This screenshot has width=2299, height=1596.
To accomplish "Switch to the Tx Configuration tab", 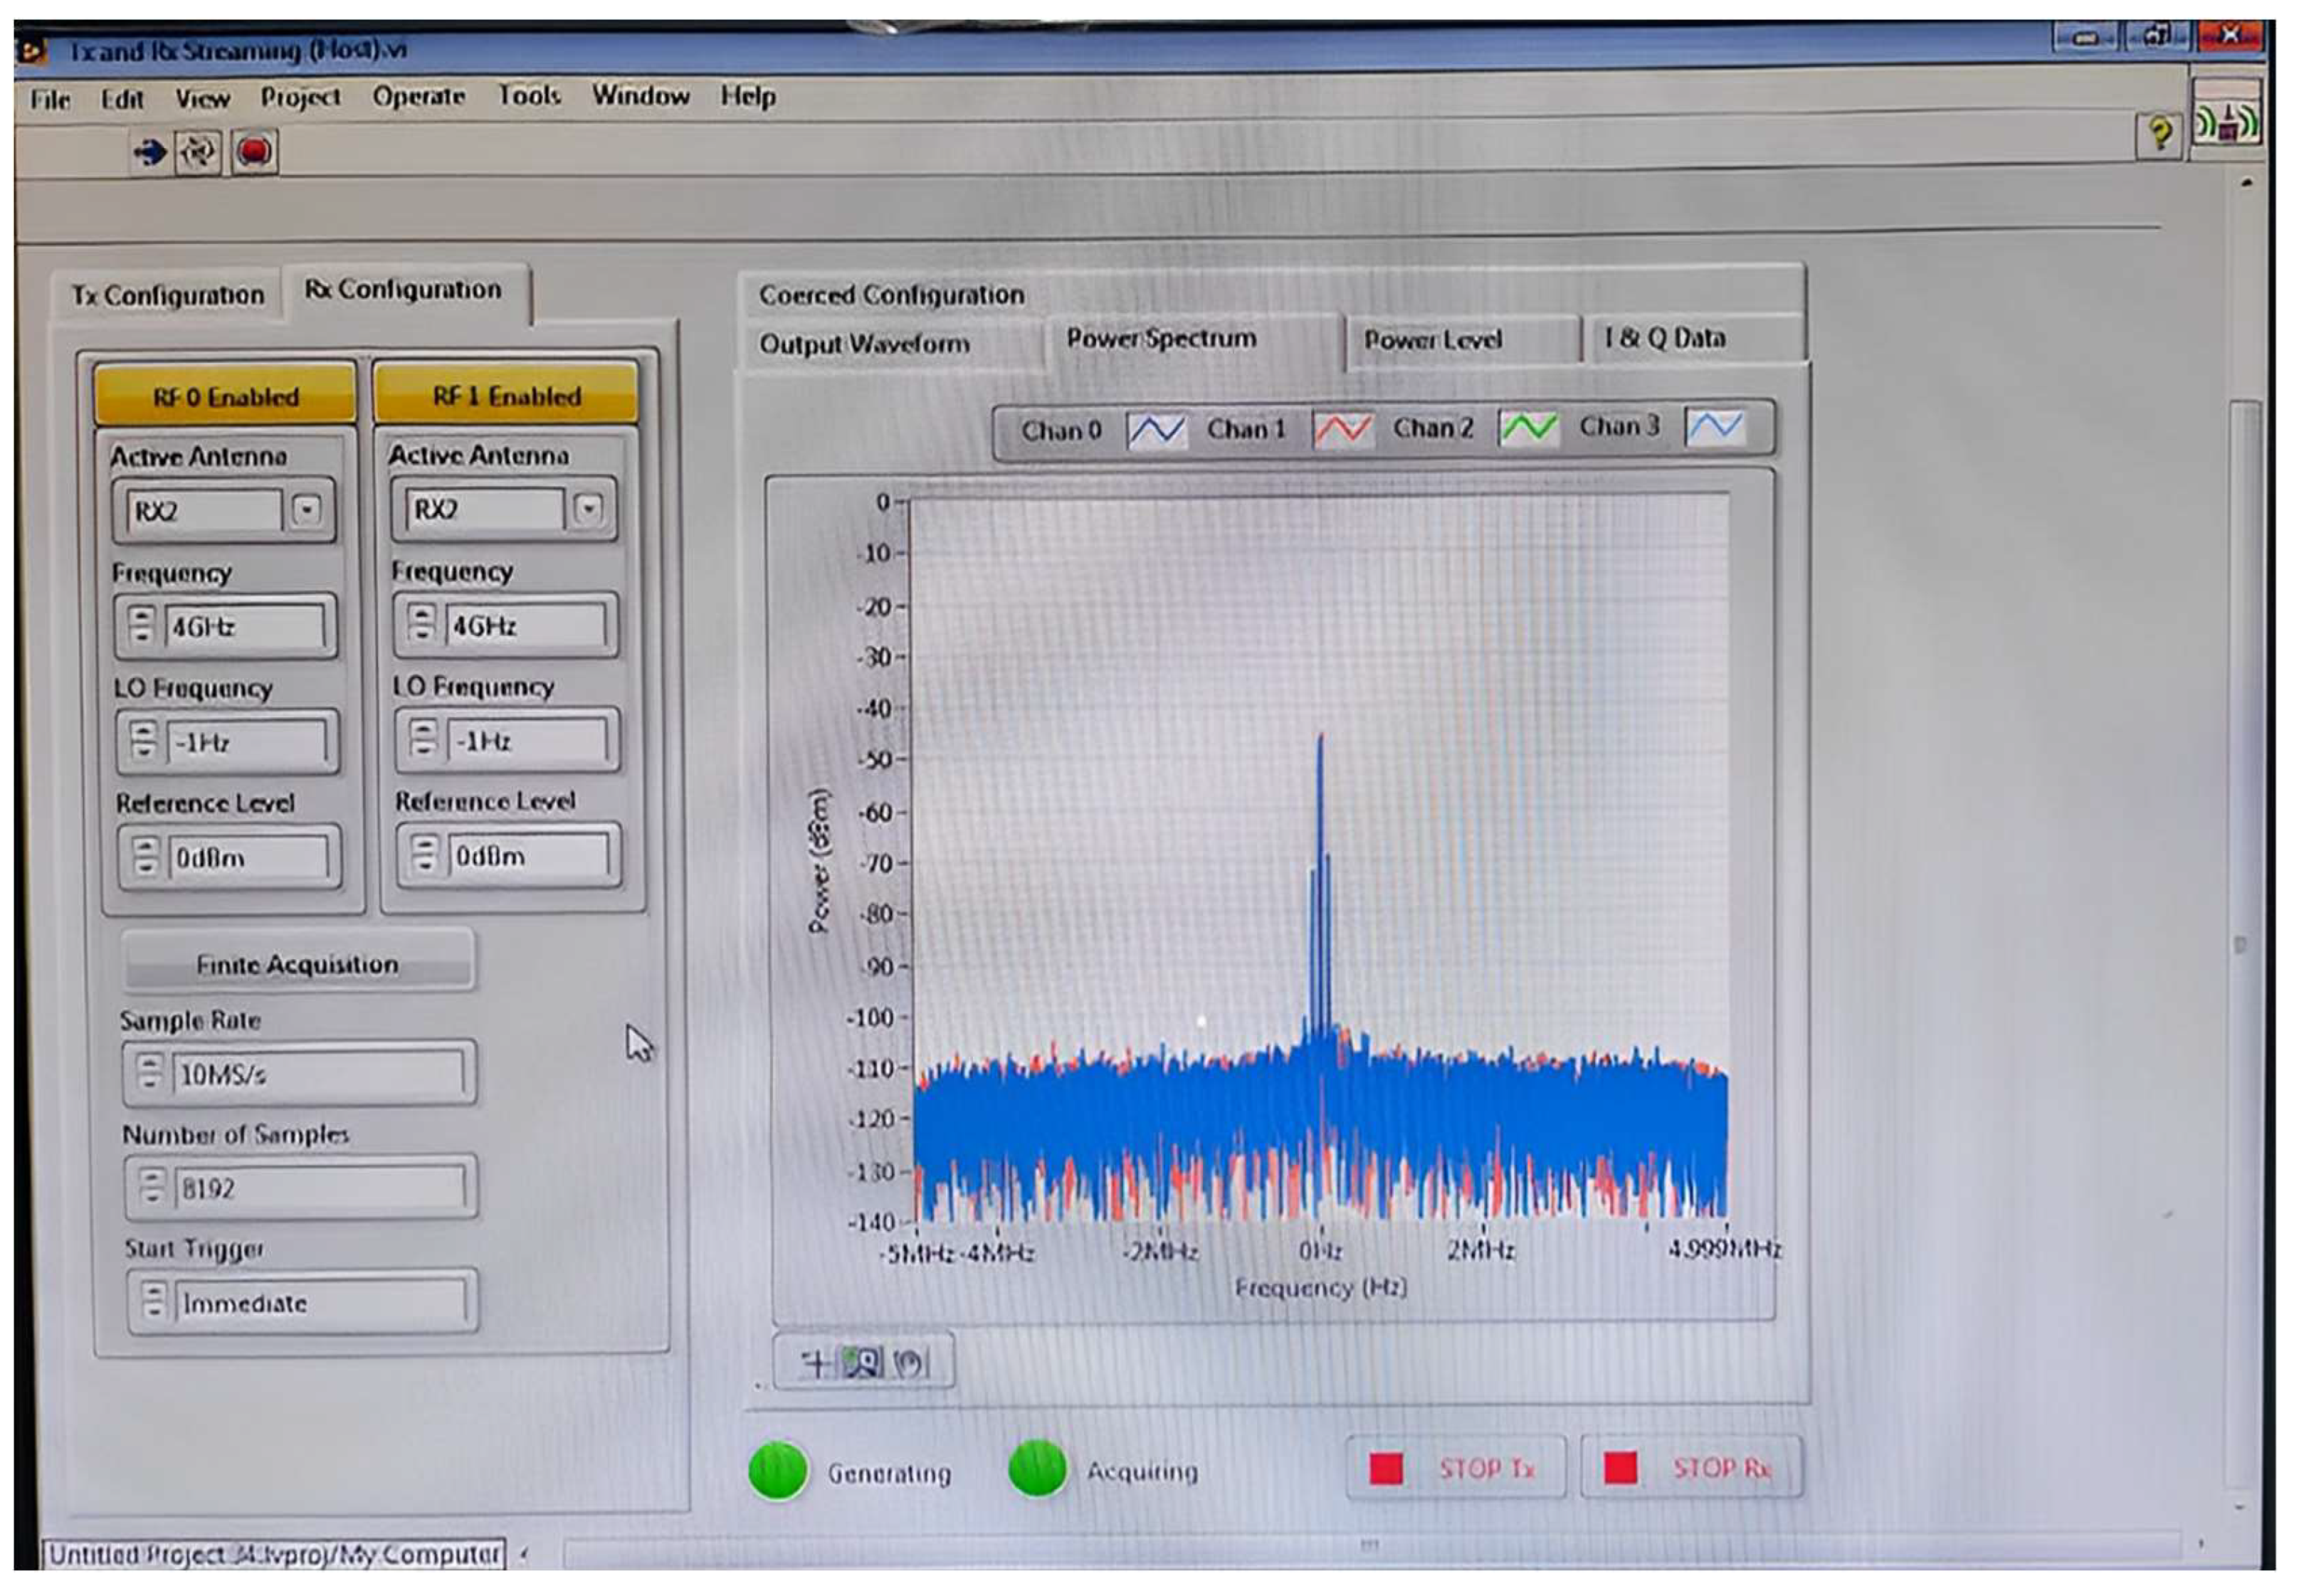I will 167,296.
